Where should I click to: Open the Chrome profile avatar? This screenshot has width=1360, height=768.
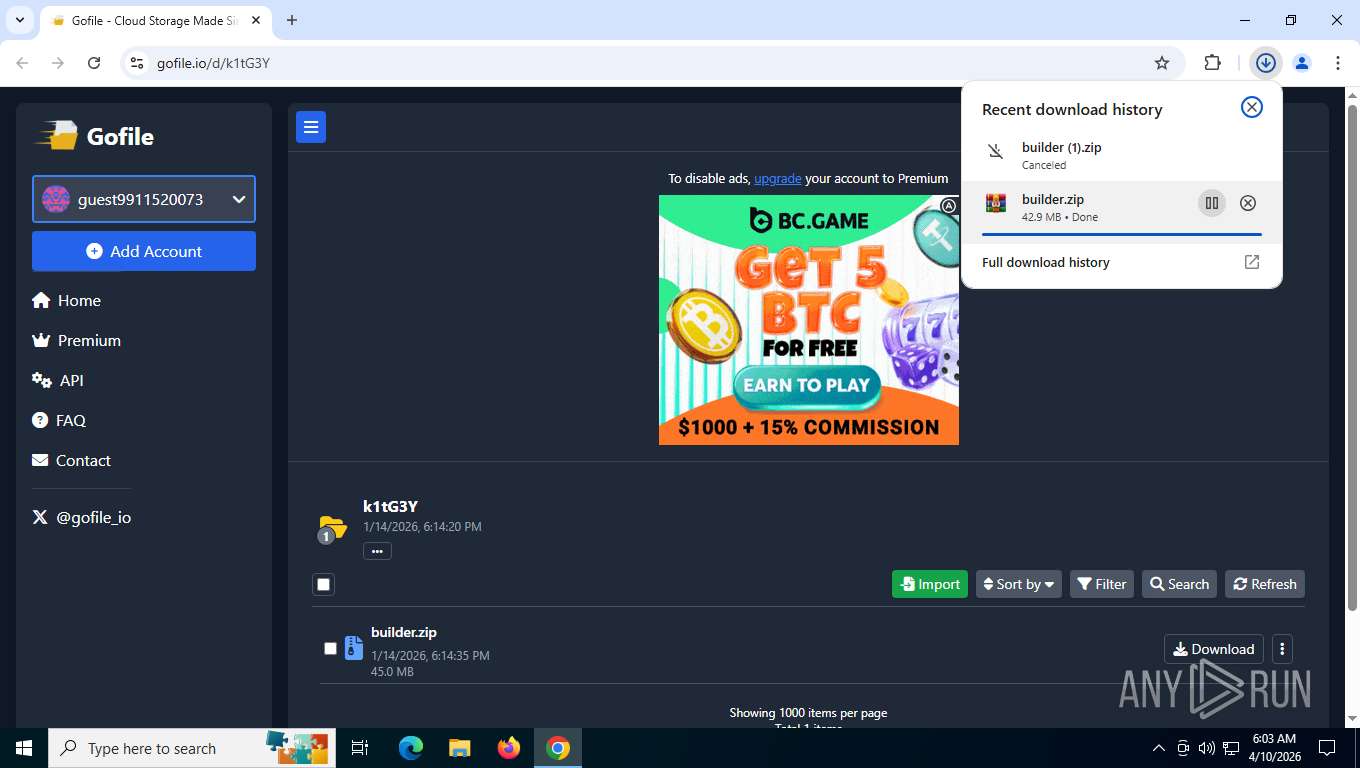pyautogui.click(x=1302, y=63)
